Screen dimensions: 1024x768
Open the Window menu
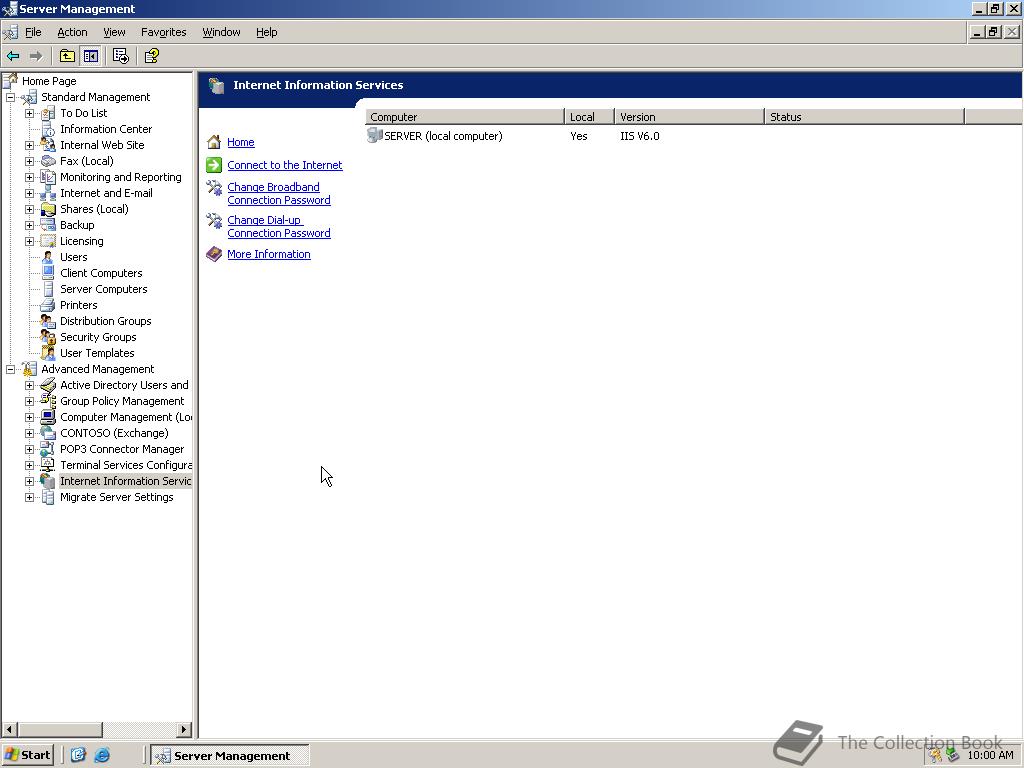(221, 32)
